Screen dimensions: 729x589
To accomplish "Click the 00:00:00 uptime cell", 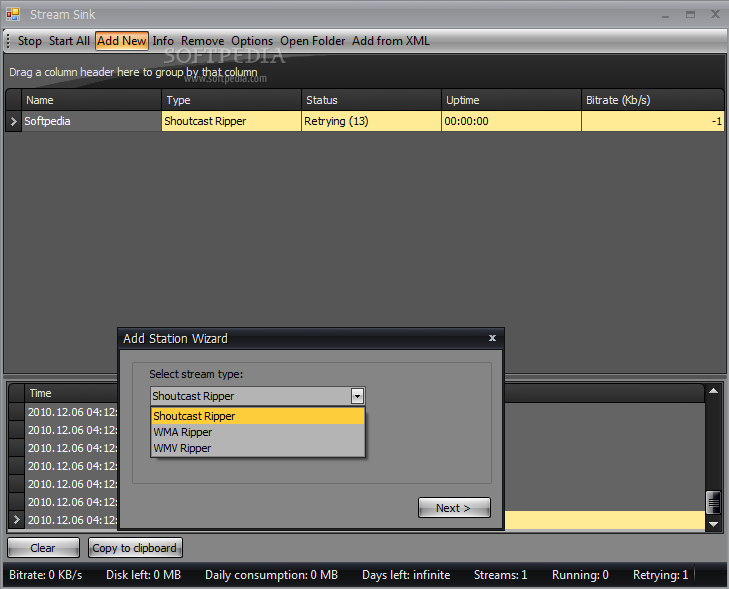I will [511, 121].
